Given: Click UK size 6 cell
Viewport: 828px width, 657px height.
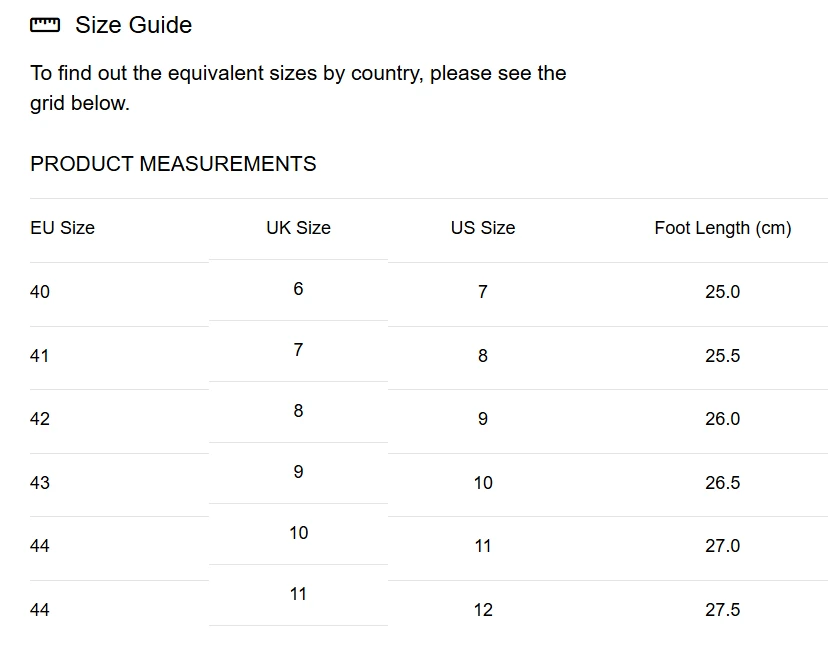Looking at the screenshot, I should click(x=298, y=289).
